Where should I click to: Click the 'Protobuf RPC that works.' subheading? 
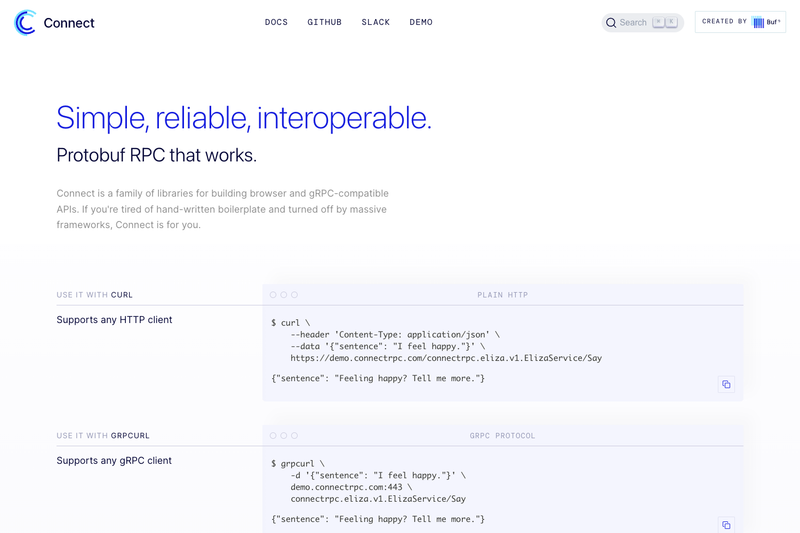coord(157,155)
